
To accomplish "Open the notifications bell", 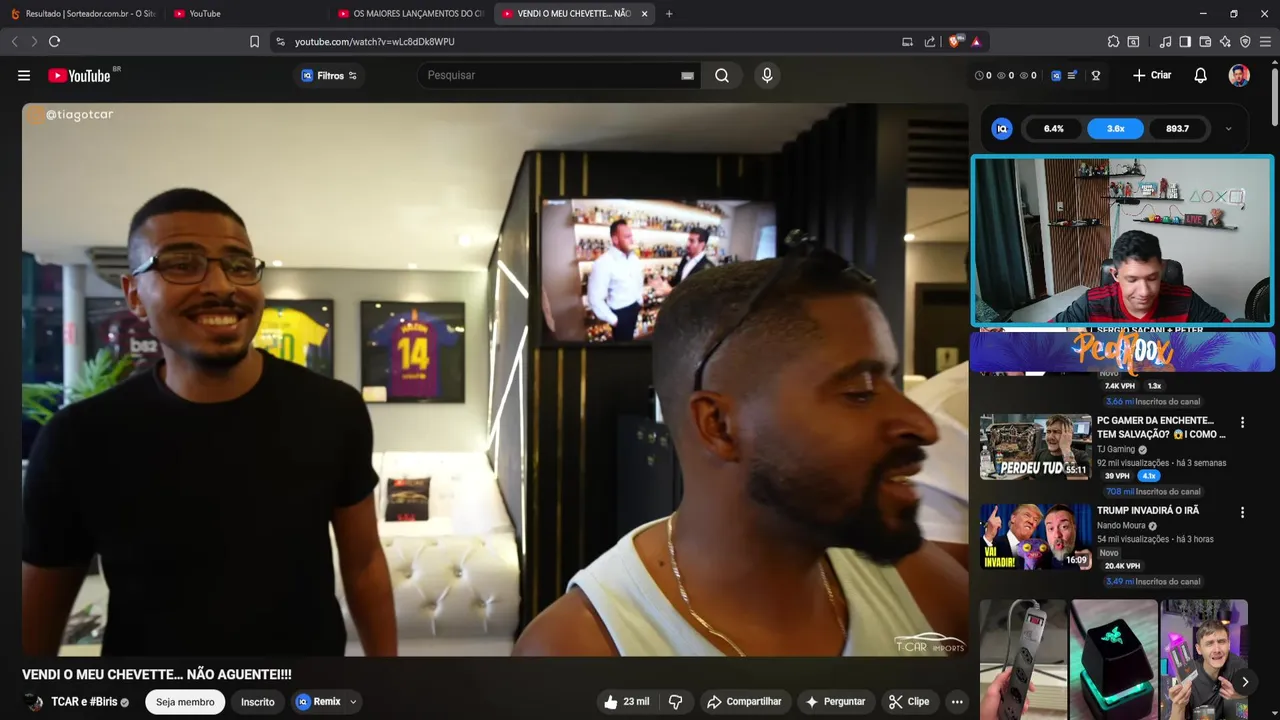I will (1201, 75).
